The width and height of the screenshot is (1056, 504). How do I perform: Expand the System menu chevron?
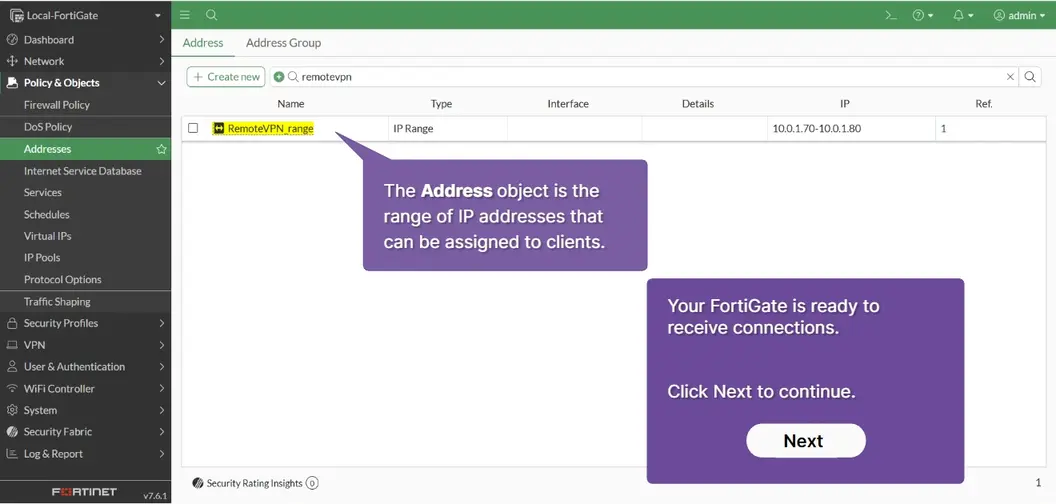pyautogui.click(x=162, y=410)
